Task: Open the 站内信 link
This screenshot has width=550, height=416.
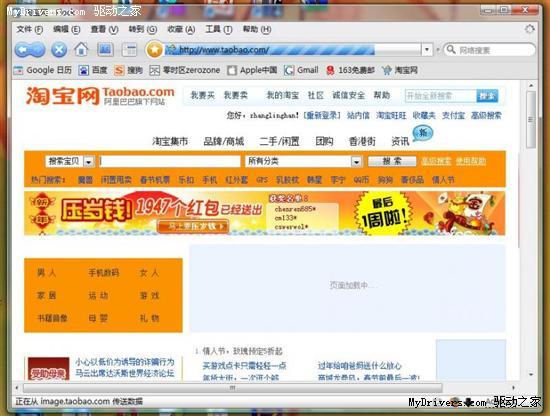Action: (358, 115)
